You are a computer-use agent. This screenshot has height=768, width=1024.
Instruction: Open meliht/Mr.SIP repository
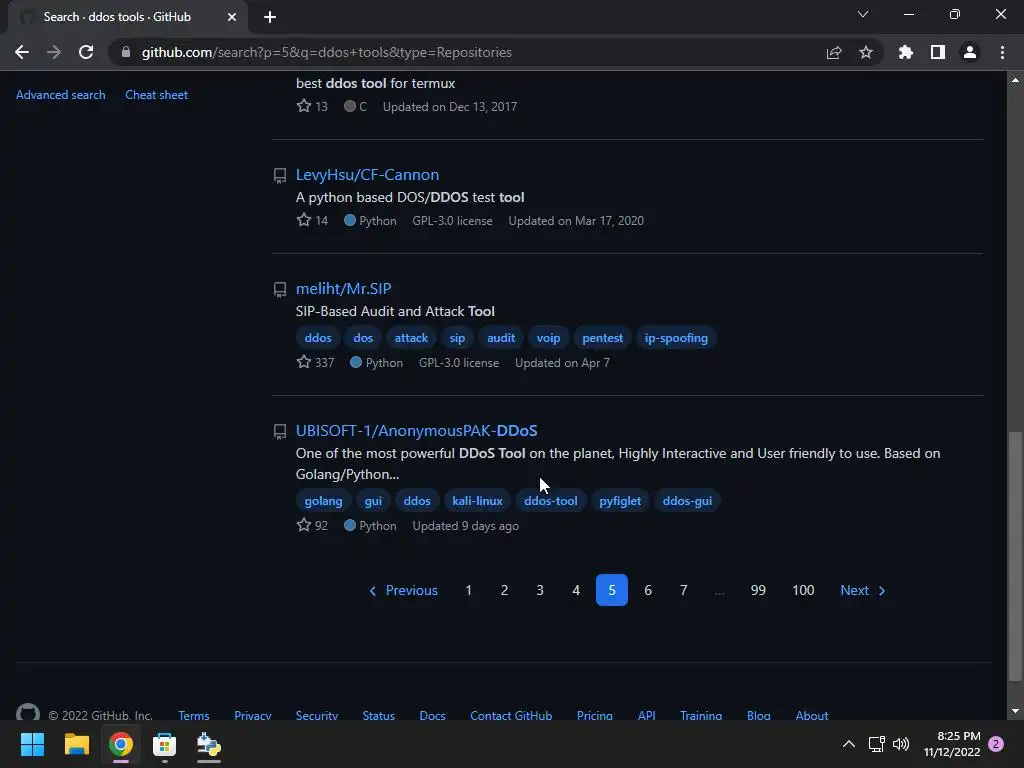[x=344, y=289]
